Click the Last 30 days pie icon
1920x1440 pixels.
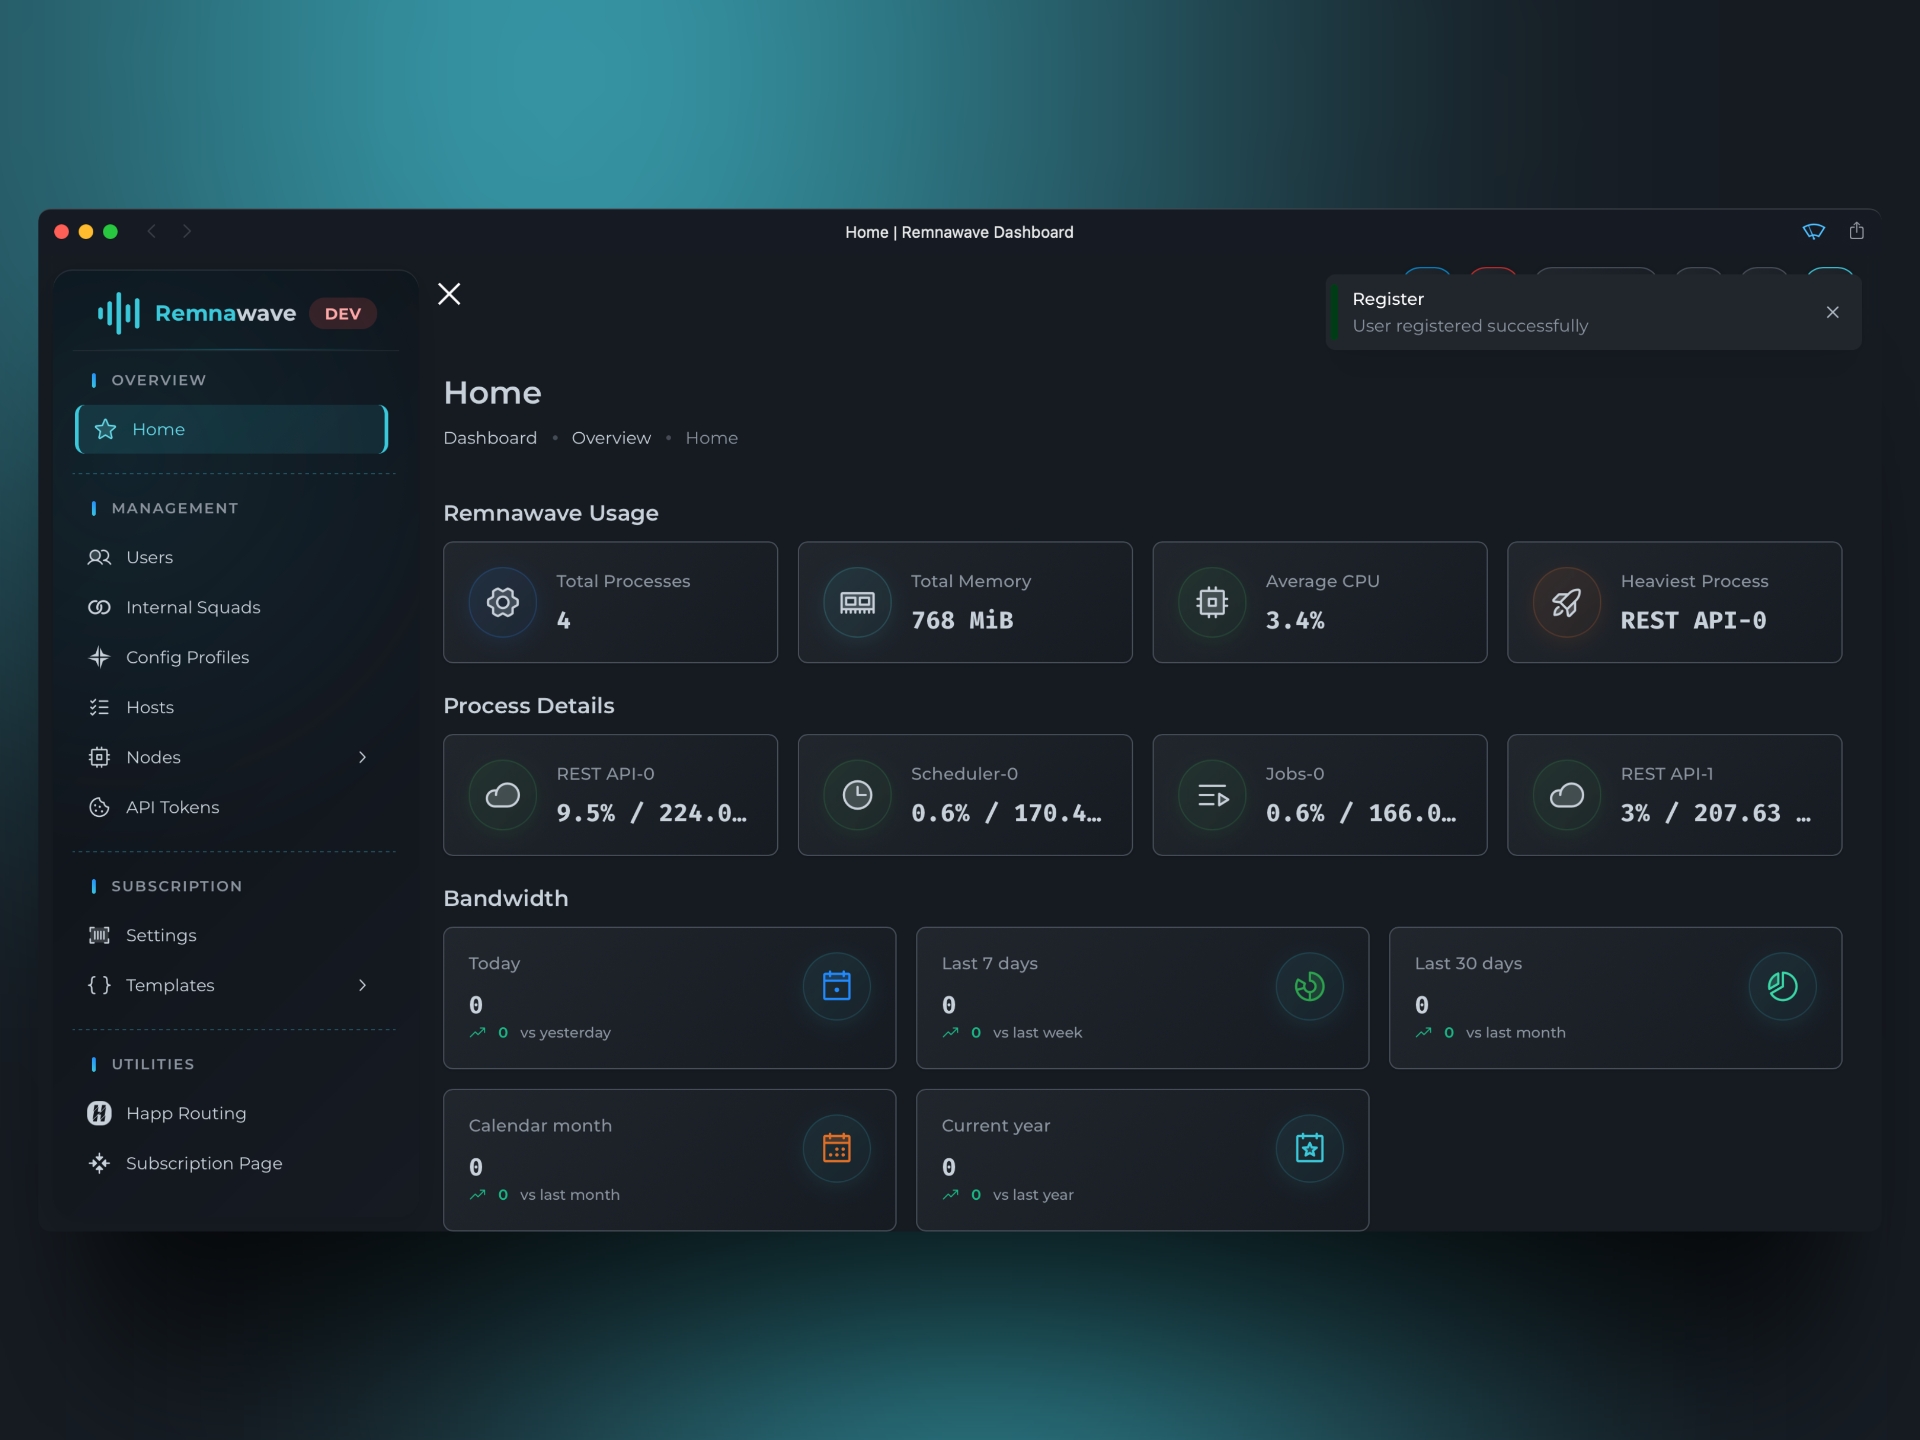pyautogui.click(x=1782, y=986)
